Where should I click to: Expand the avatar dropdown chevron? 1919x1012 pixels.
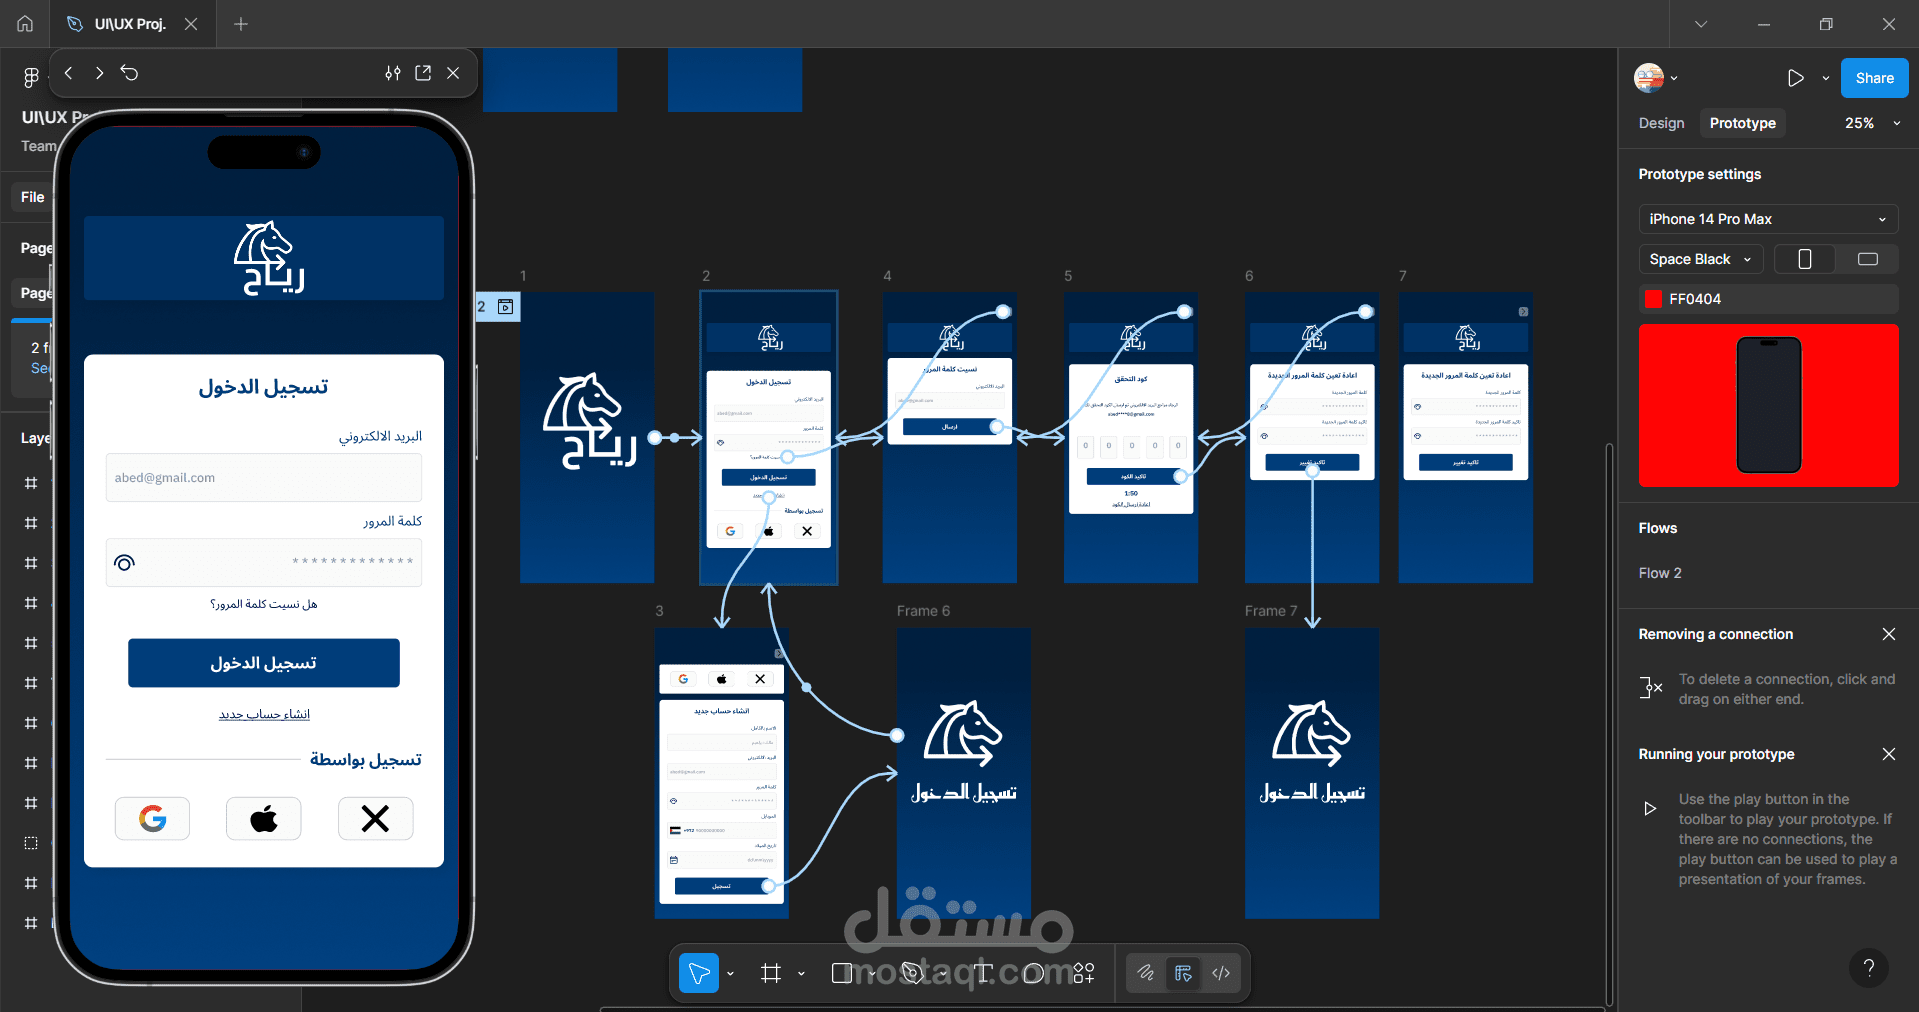(x=1674, y=78)
